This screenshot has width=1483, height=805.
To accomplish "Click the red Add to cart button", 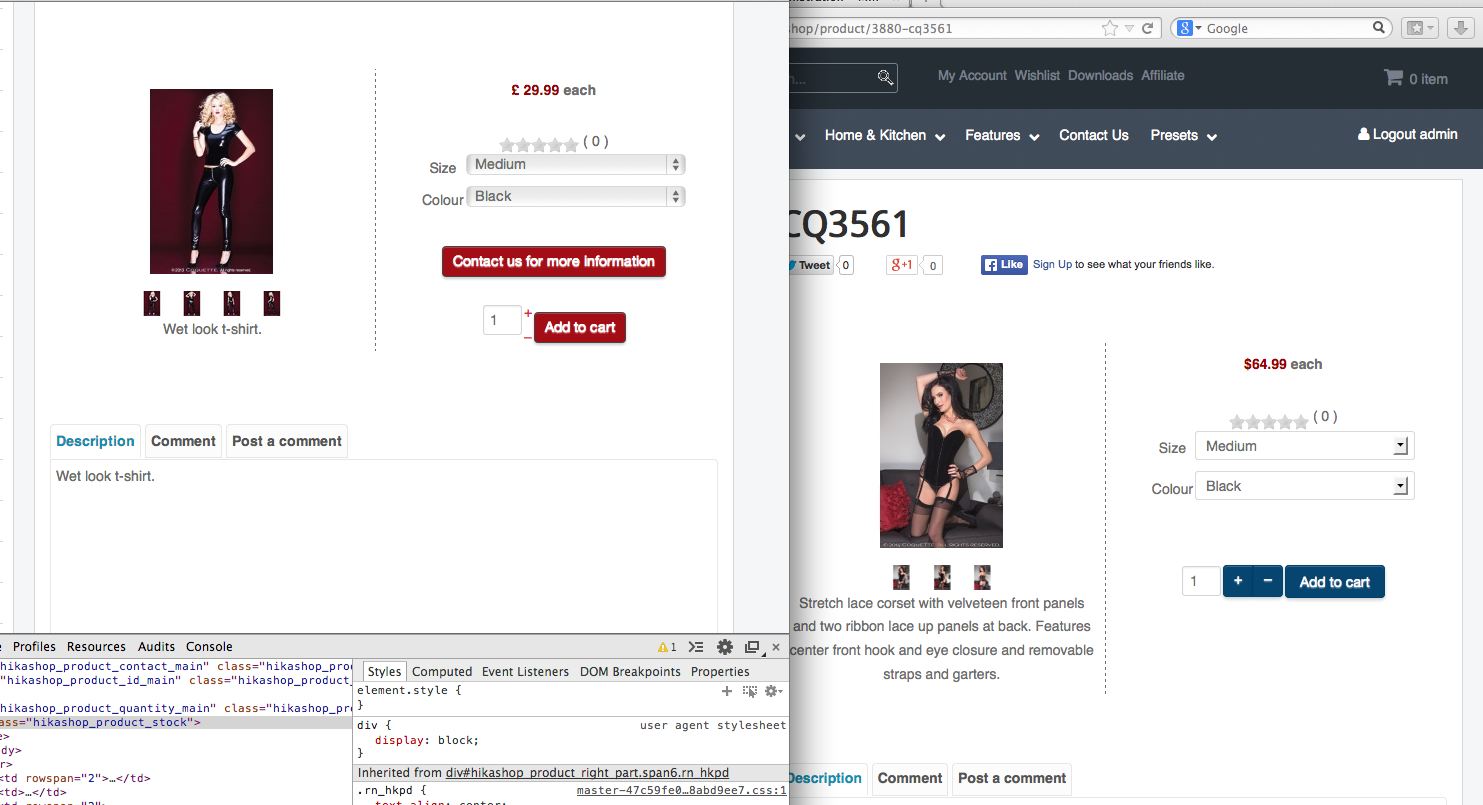I will coord(580,328).
